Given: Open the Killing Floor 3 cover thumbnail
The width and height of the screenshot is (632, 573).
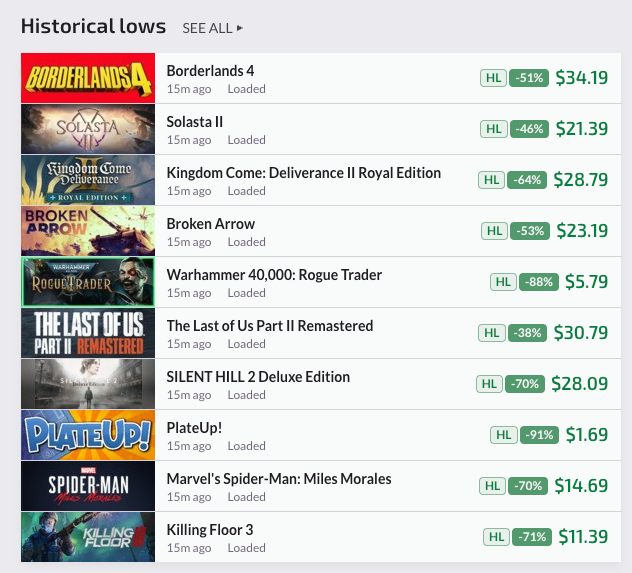Looking at the screenshot, I should pyautogui.click(x=88, y=537).
